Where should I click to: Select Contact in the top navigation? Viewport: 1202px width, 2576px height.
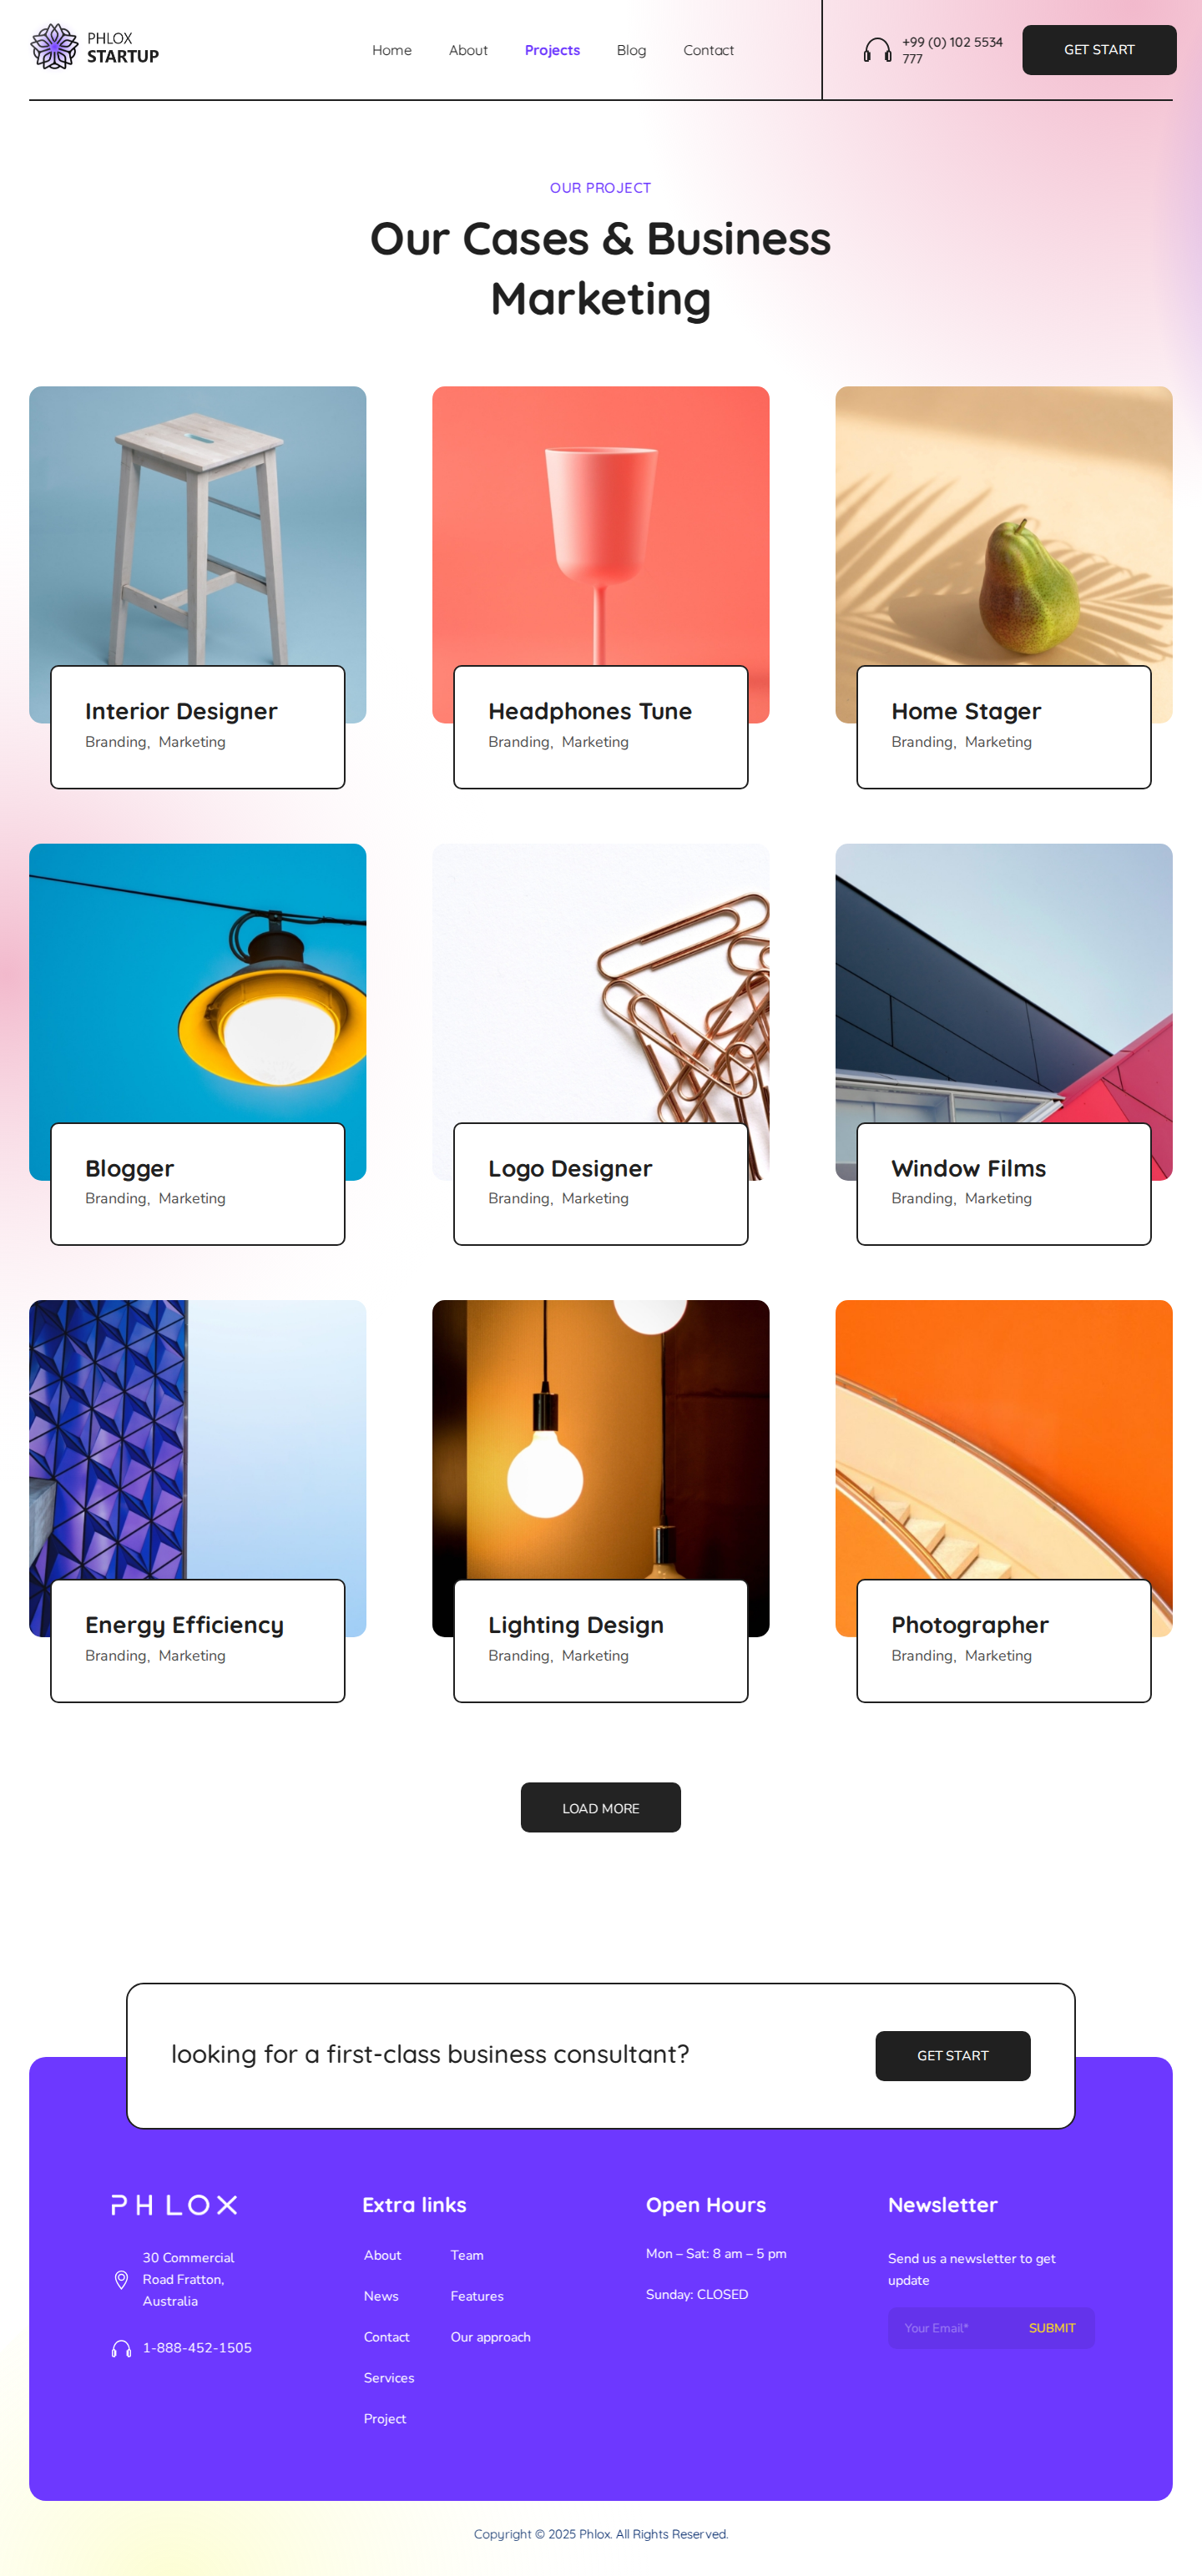tap(708, 50)
